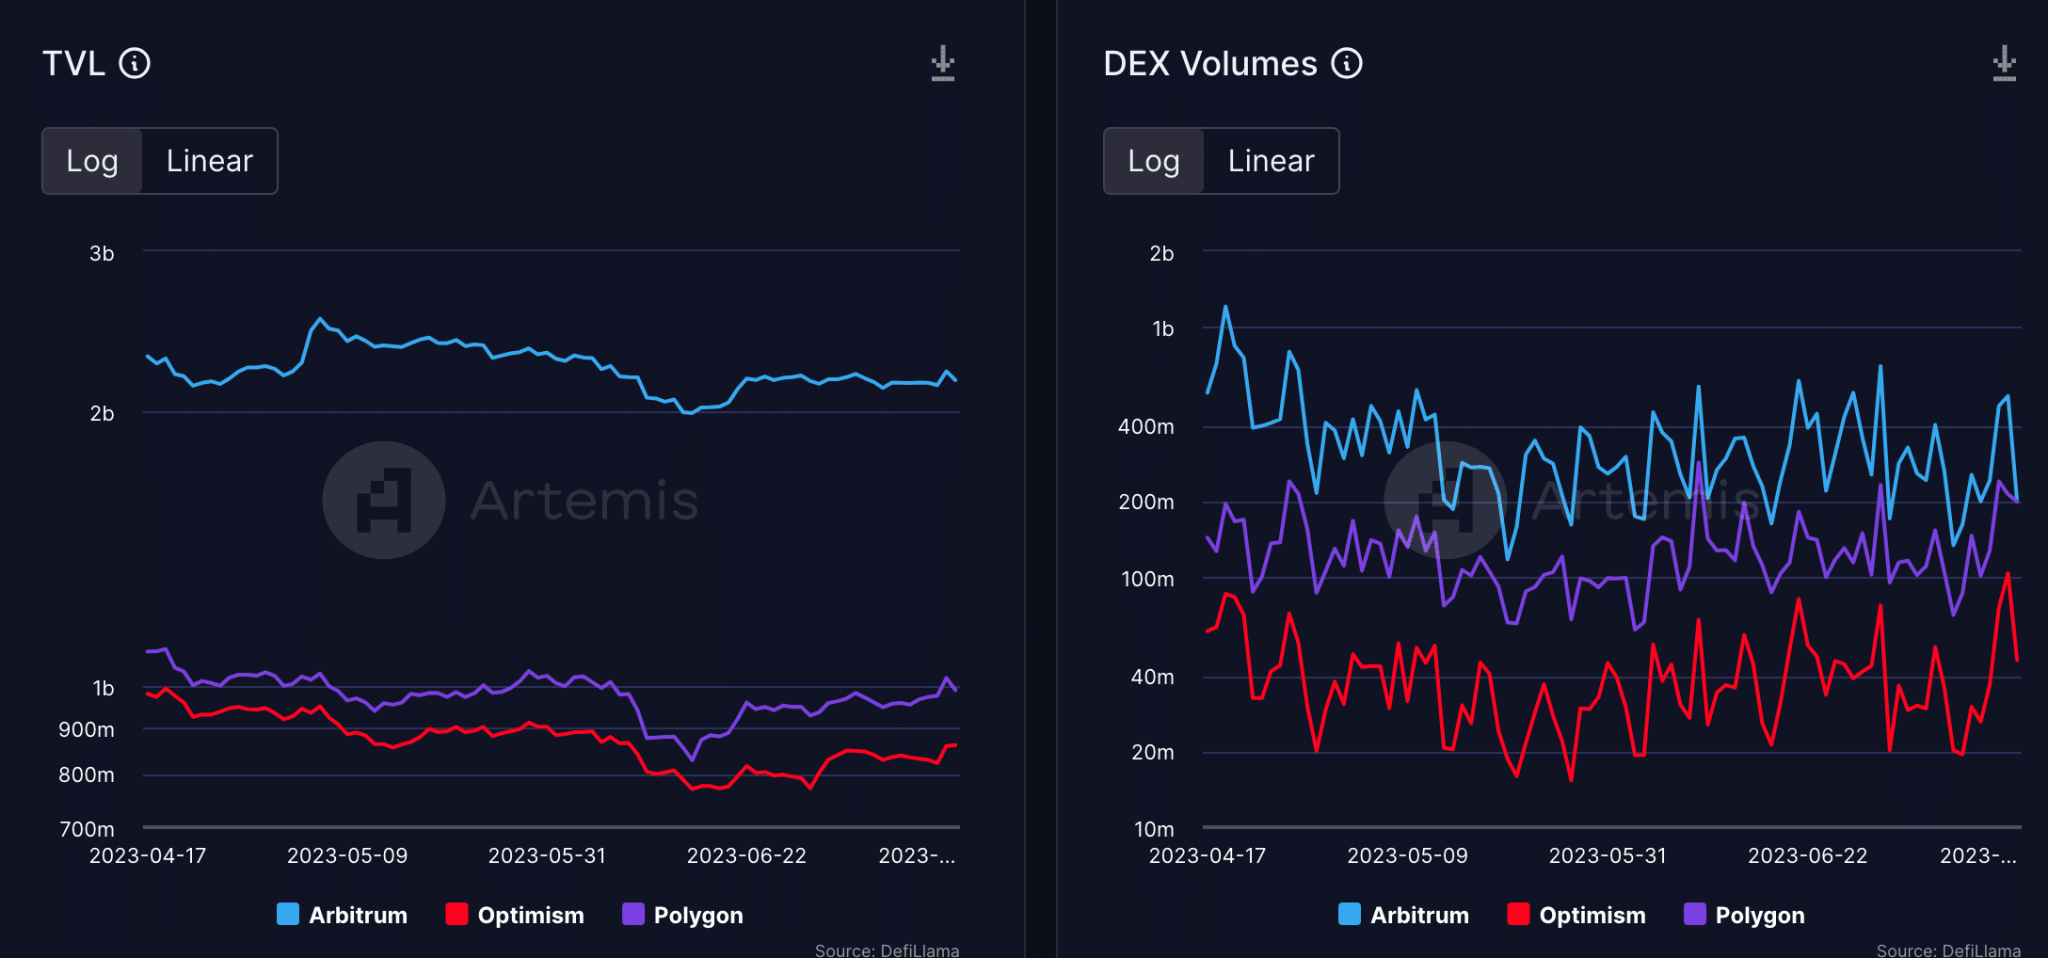Viewport: 2048px width, 958px height.
Task: Click the purple Polygon swatch in DEX Volumes legend
Action: [1695, 914]
